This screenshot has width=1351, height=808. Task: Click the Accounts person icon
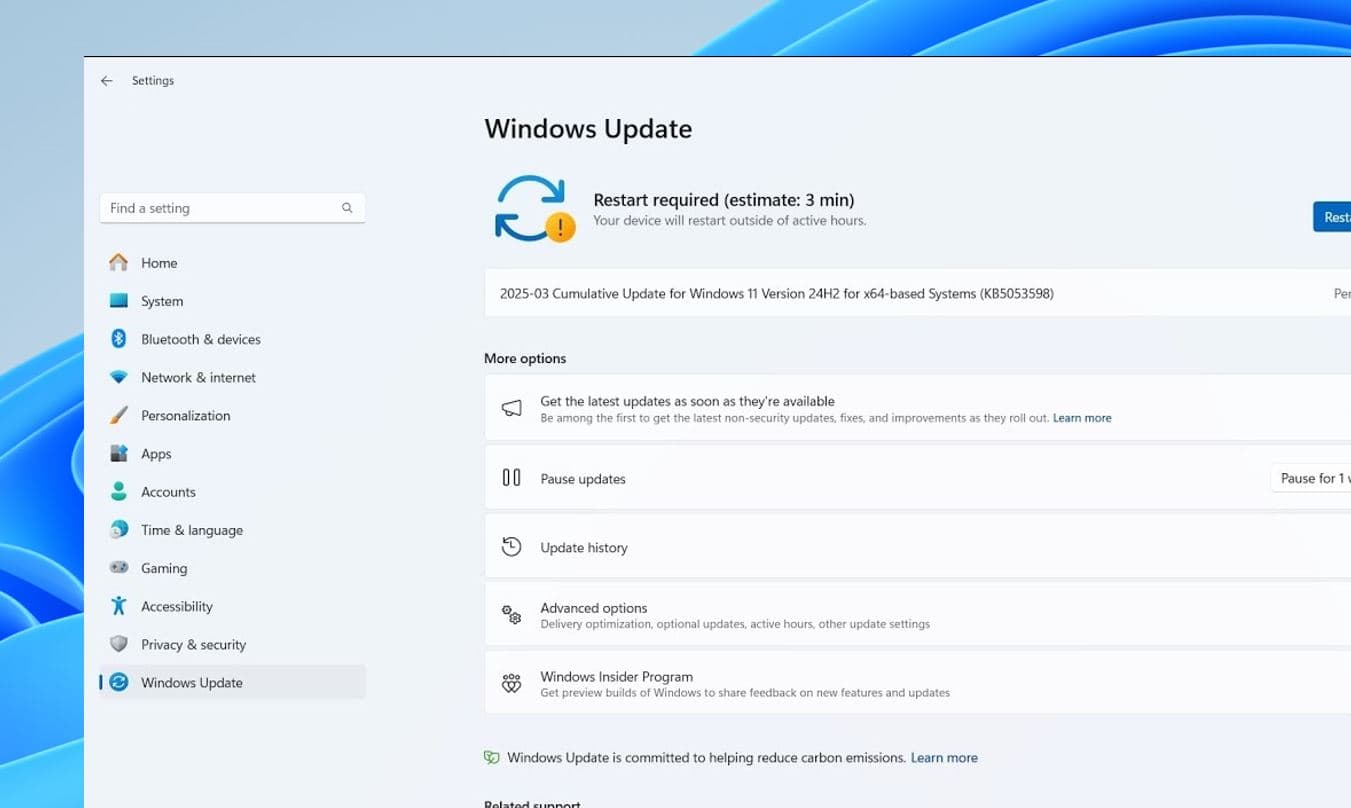point(118,492)
